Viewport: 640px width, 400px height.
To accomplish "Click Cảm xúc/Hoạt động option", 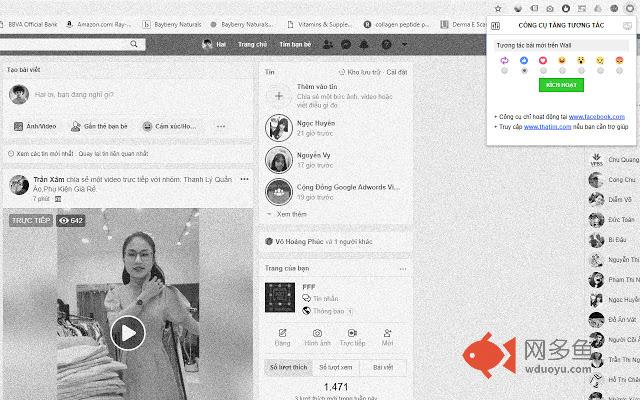I will coord(169,127).
